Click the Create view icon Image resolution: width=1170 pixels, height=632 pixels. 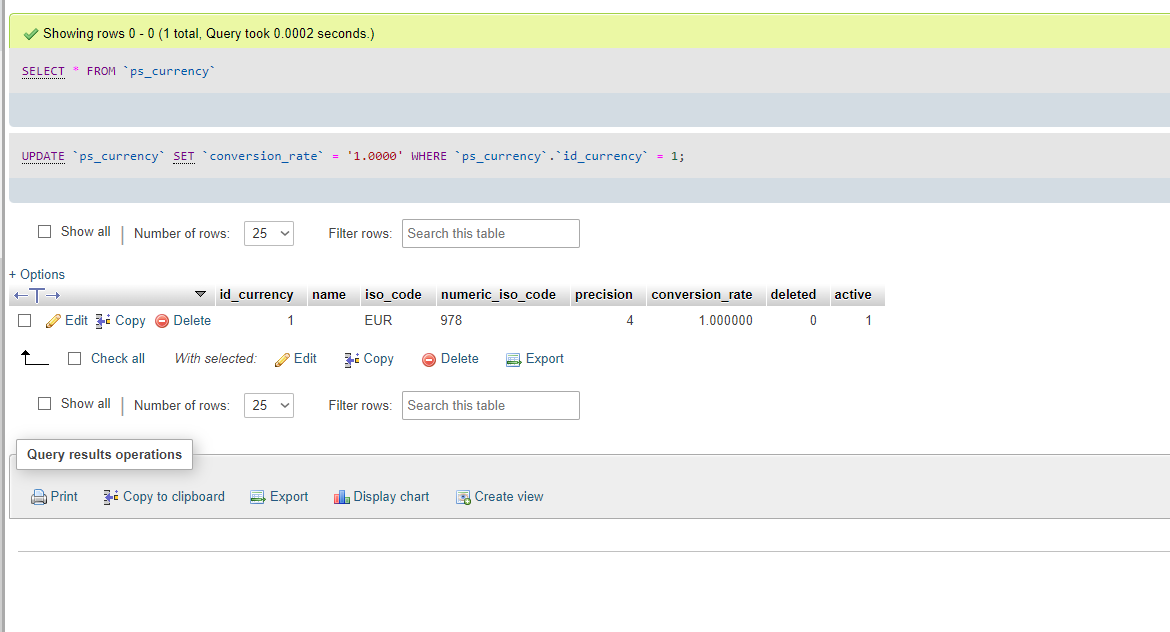(463, 497)
